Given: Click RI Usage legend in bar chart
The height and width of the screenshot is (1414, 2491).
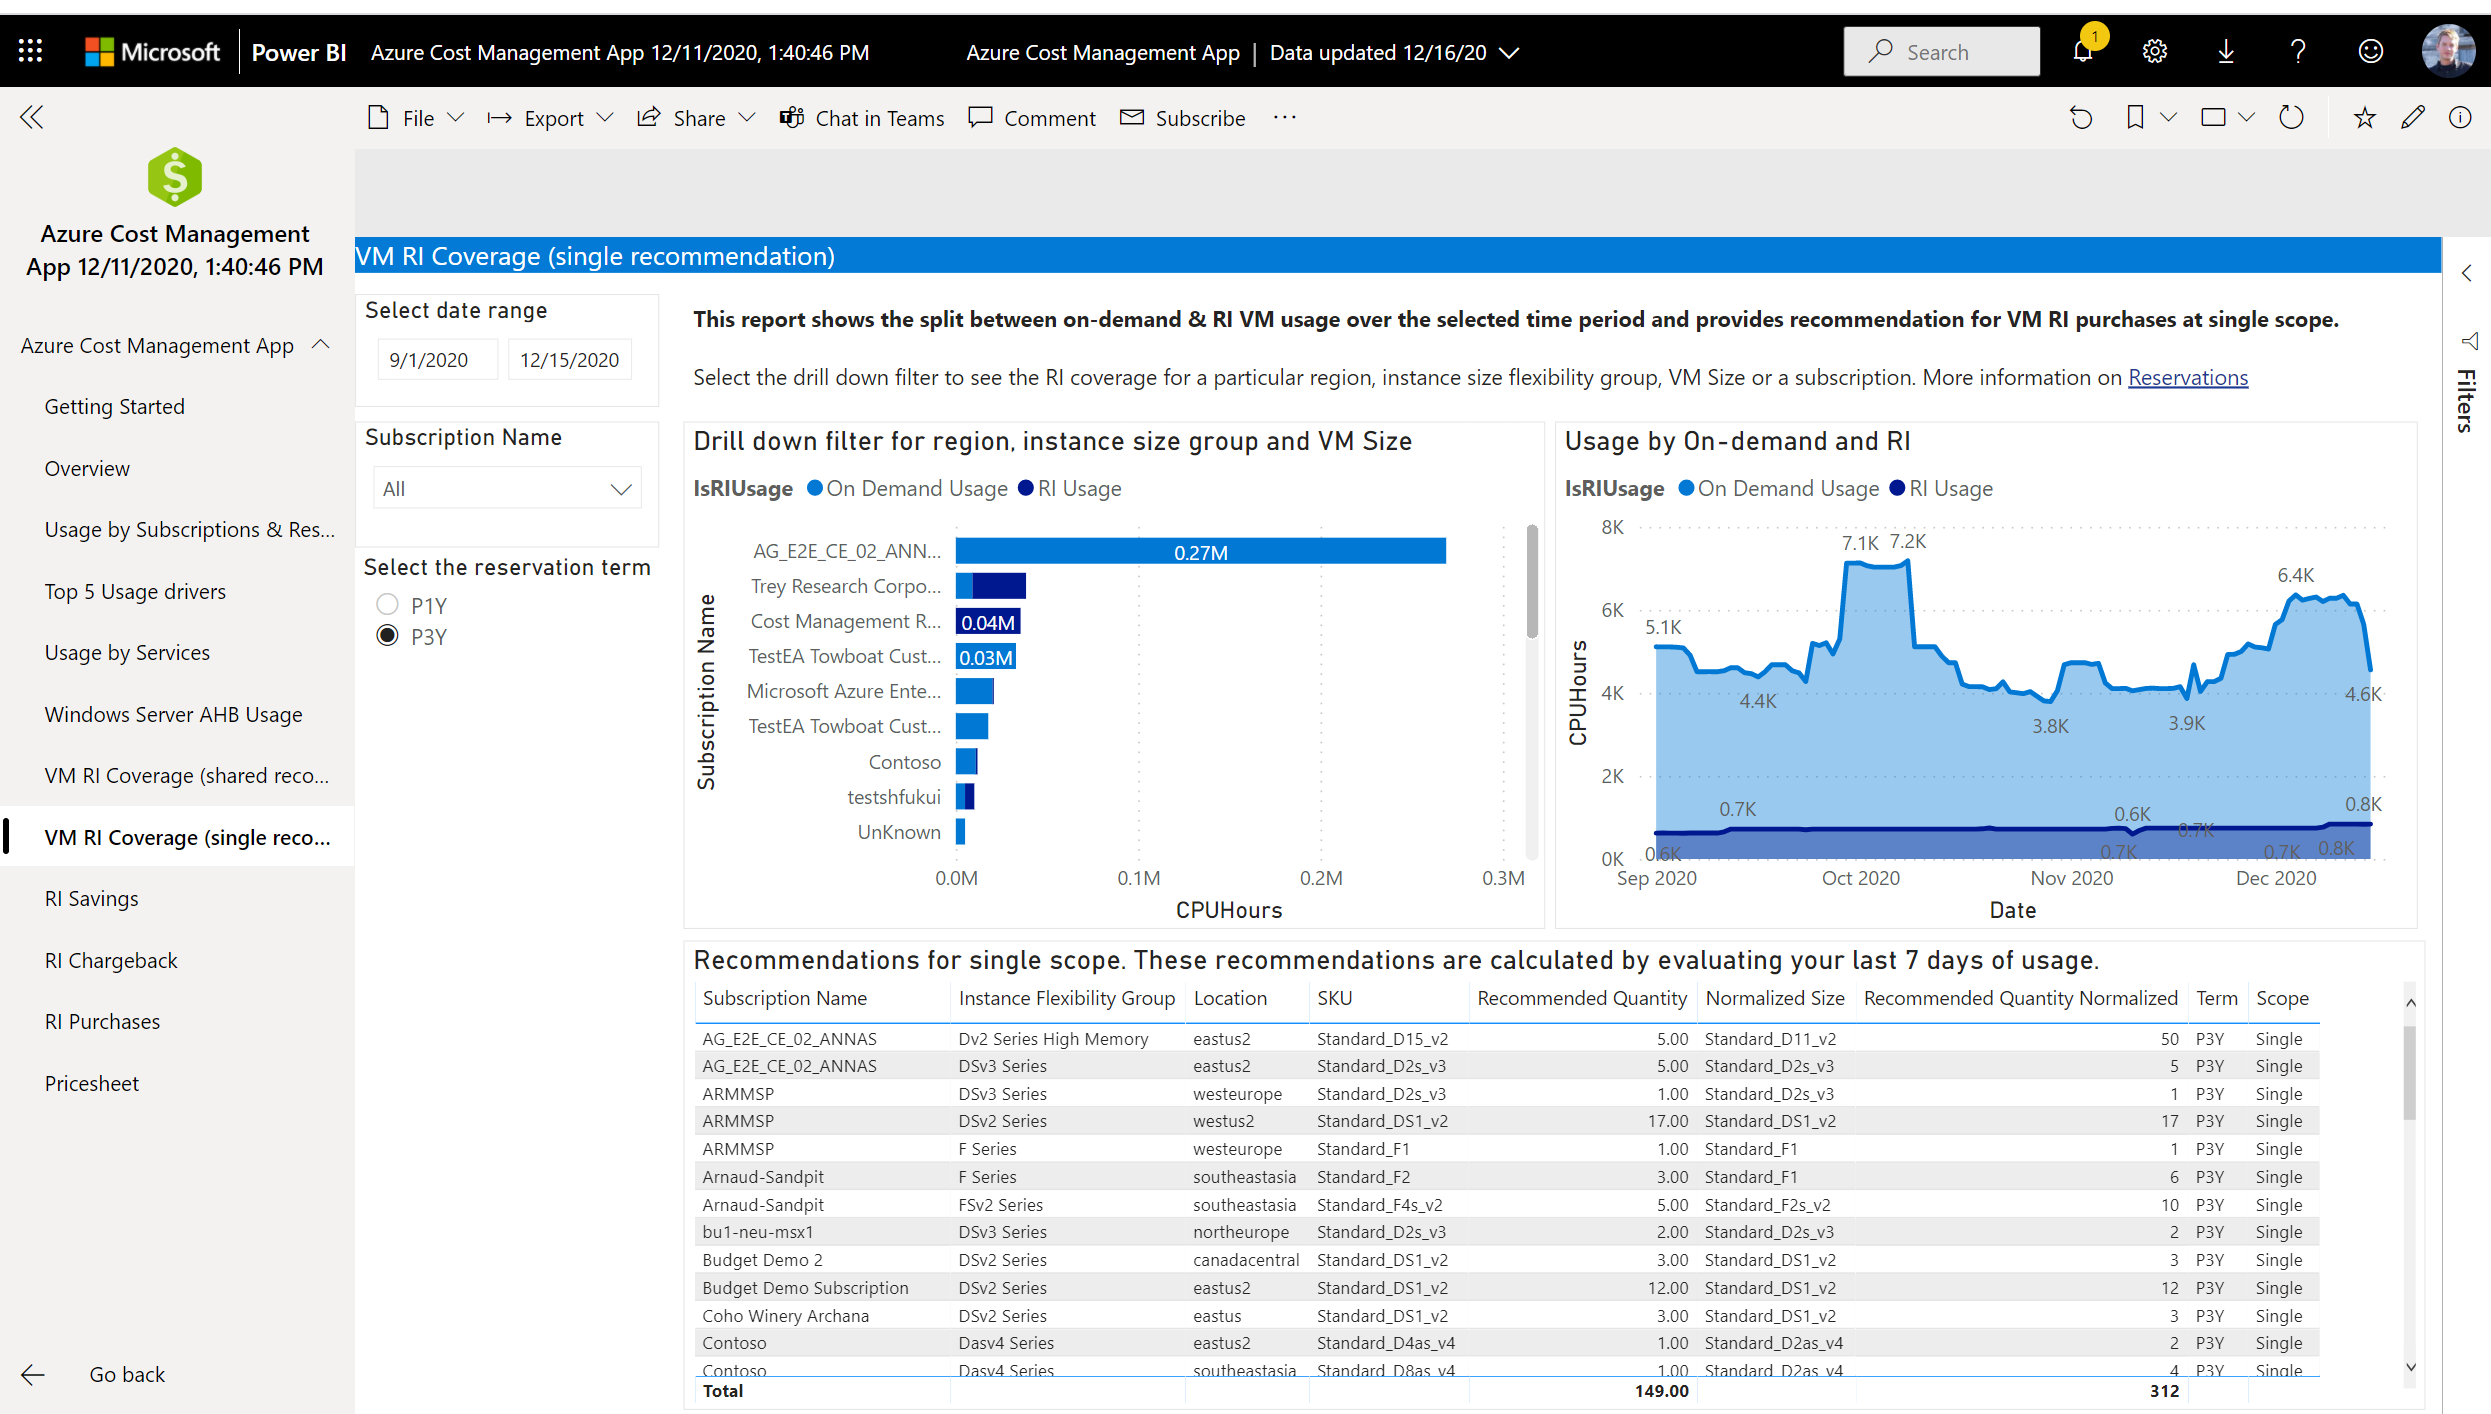Looking at the screenshot, I should point(1069,489).
